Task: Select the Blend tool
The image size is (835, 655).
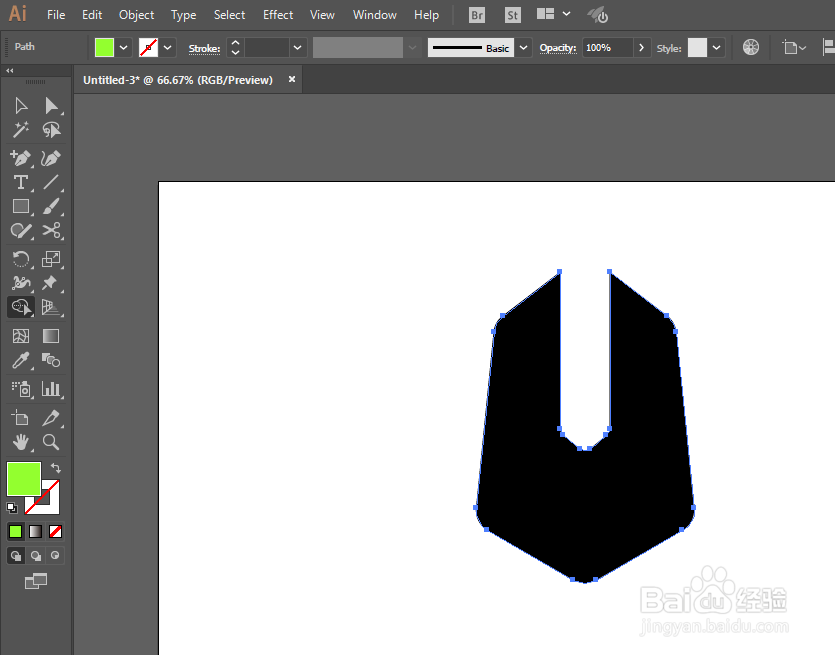Action: point(52,361)
